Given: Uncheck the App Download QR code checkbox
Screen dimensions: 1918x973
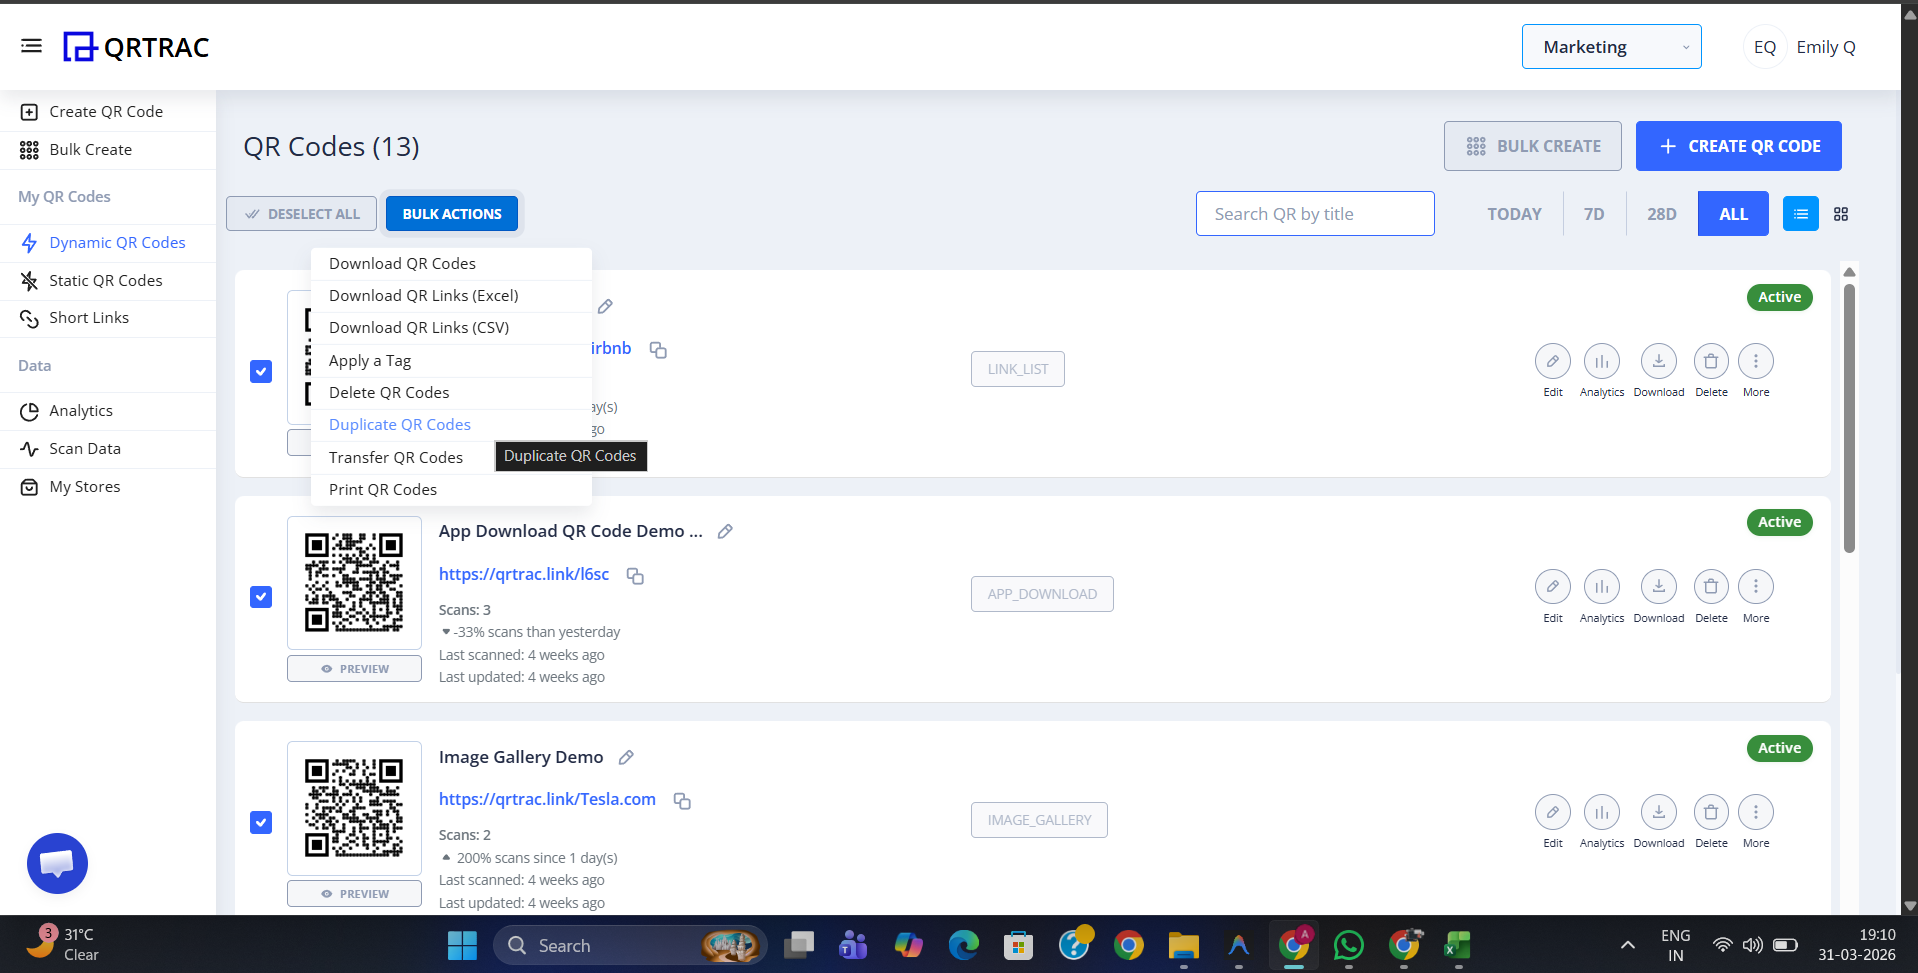Looking at the screenshot, I should [x=260, y=596].
